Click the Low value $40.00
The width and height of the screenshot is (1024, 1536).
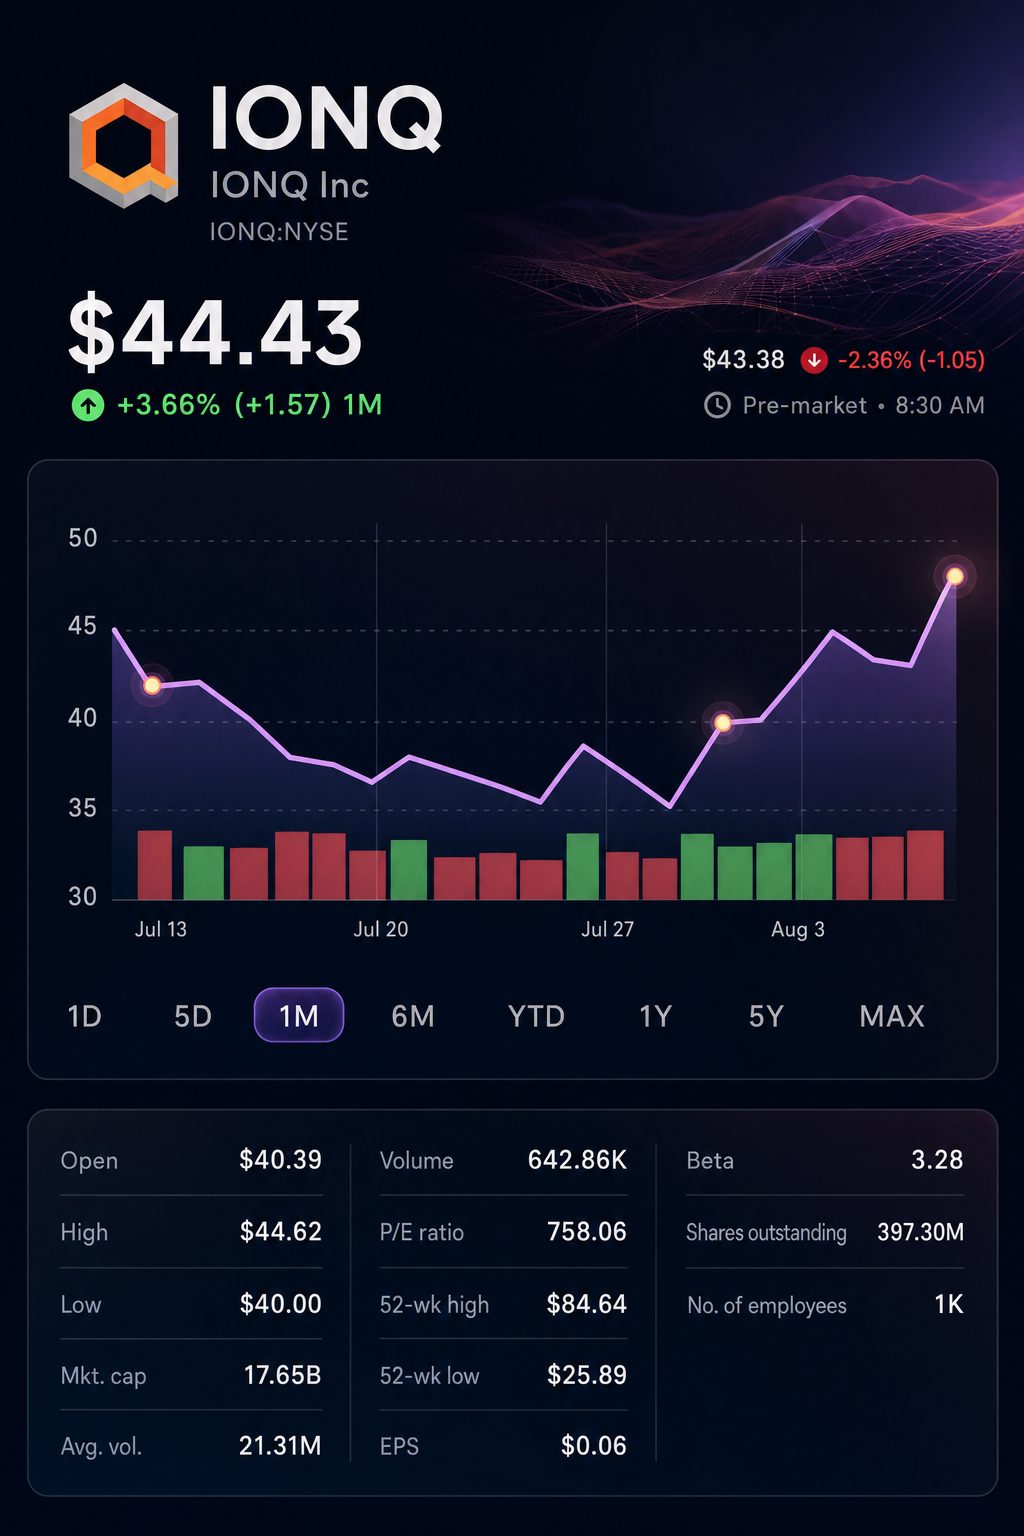tap(280, 1304)
